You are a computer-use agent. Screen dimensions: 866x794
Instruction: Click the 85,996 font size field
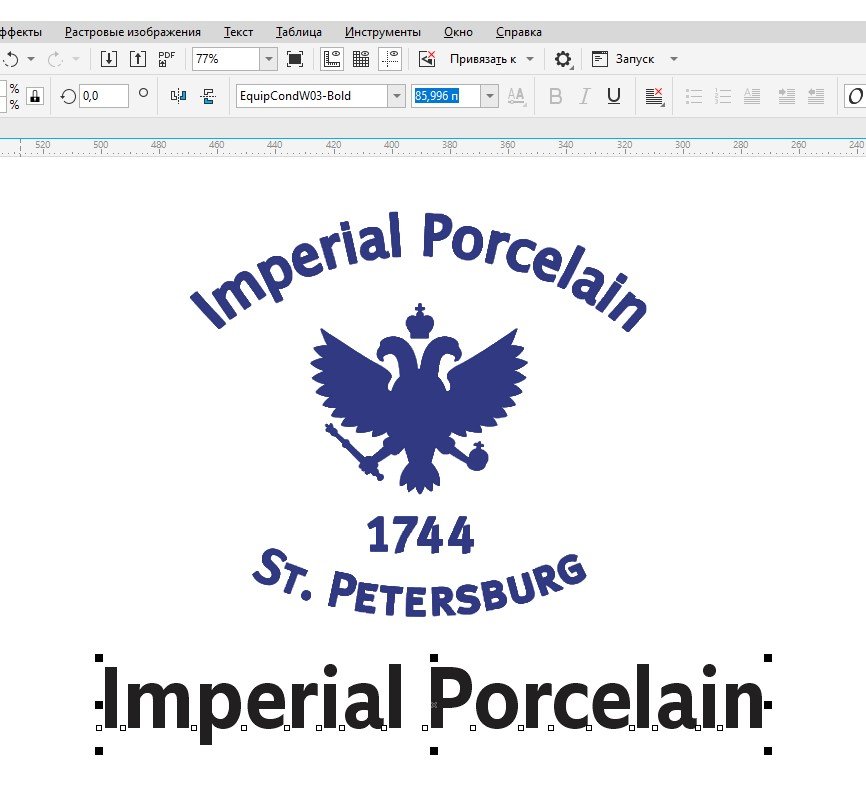pos(446,96)
